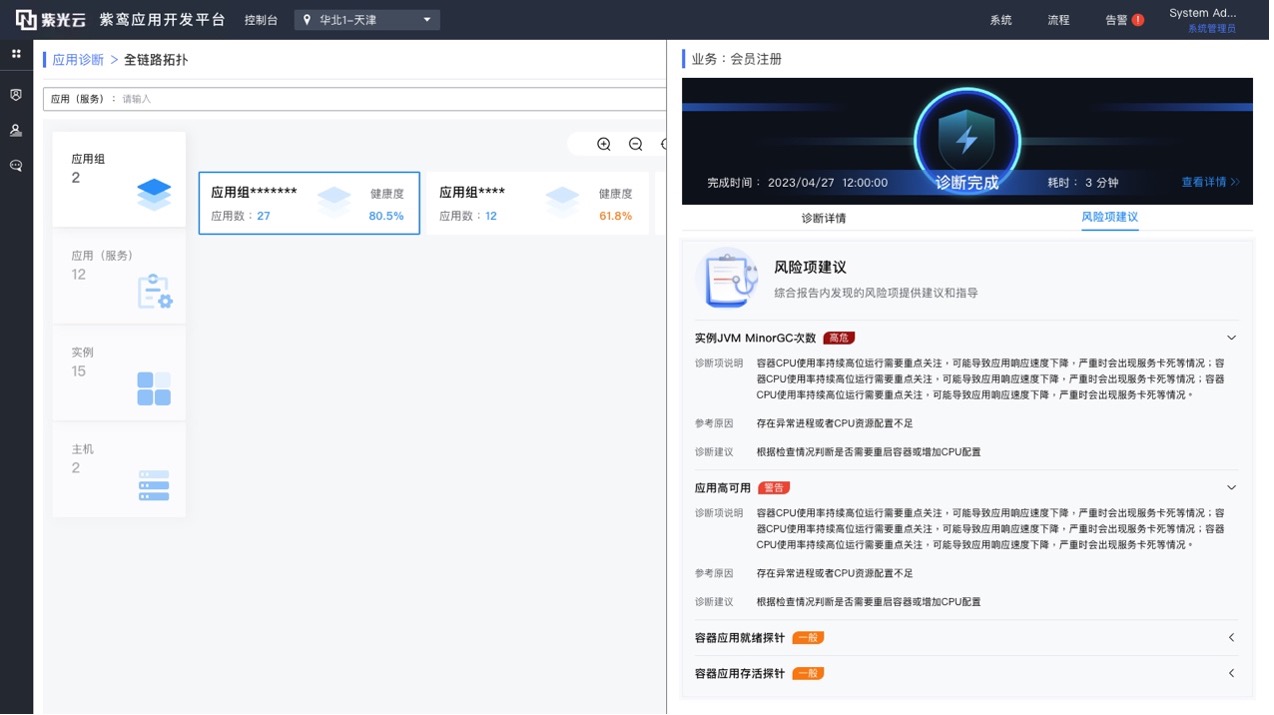
Task: Select the 应用(服务) 12 summary card
Action: click(x=119, y=277)
